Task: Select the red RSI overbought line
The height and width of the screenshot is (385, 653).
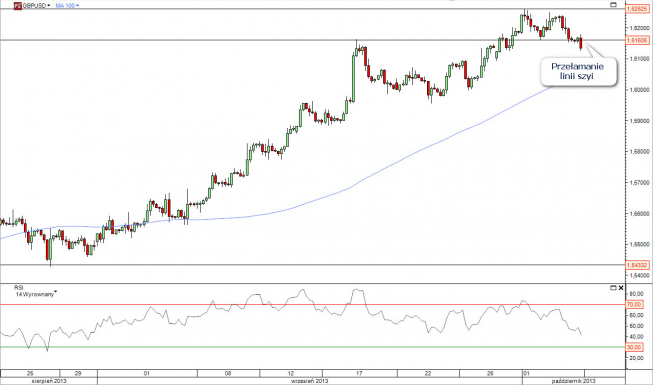Action: point(312,305)
